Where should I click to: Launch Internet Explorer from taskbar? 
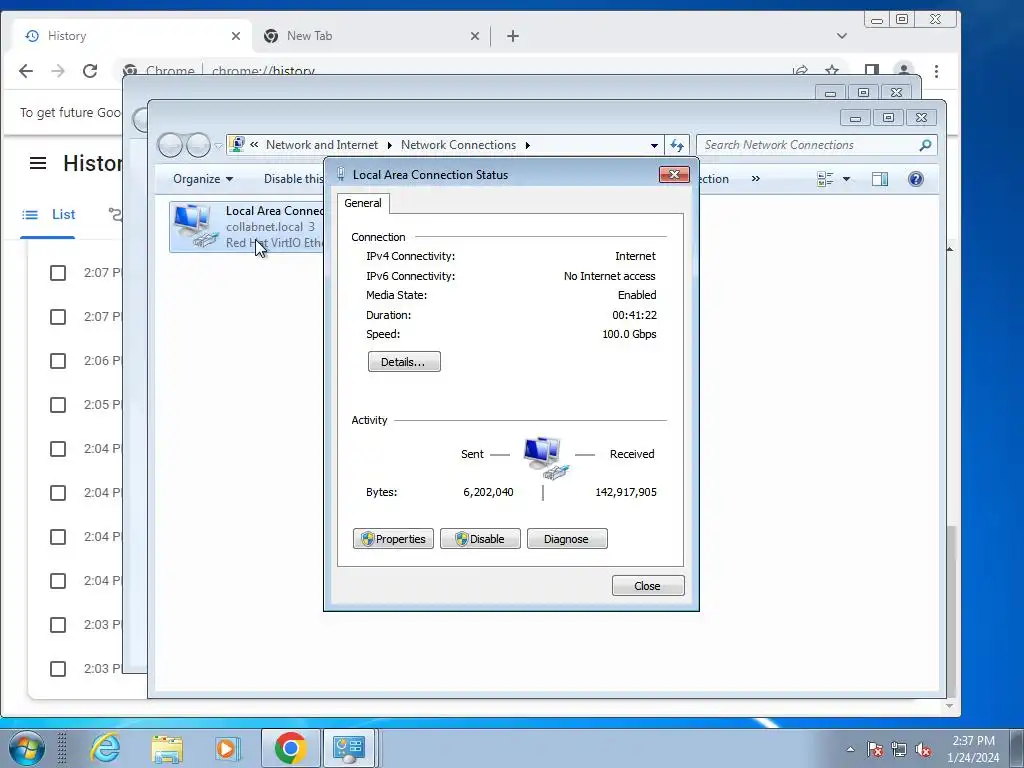pos(105,748)
